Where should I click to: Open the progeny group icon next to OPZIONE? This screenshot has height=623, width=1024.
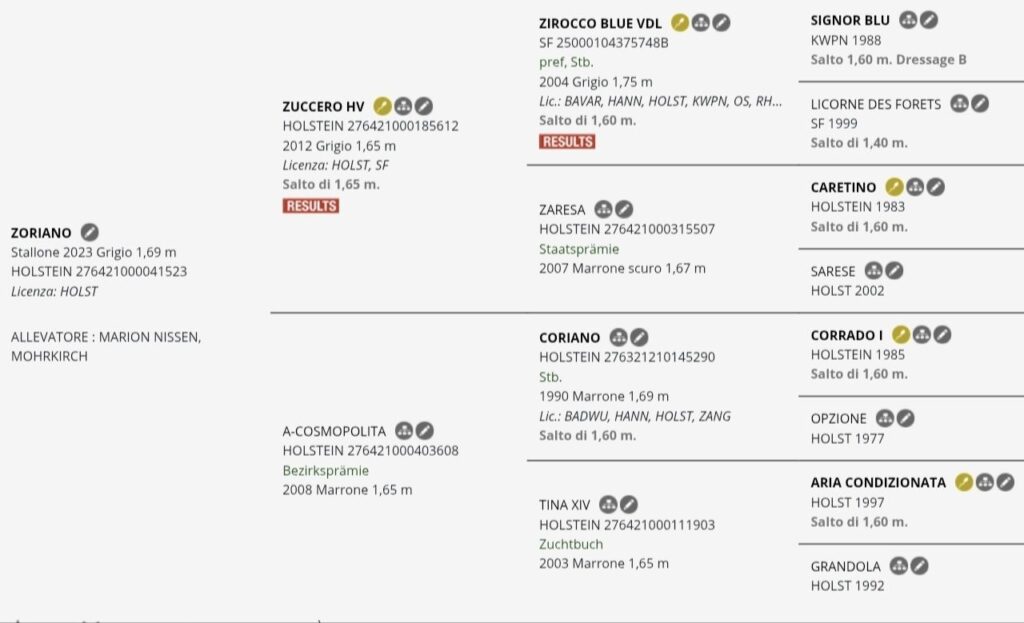pyautogui.click(x=885, y=419)
